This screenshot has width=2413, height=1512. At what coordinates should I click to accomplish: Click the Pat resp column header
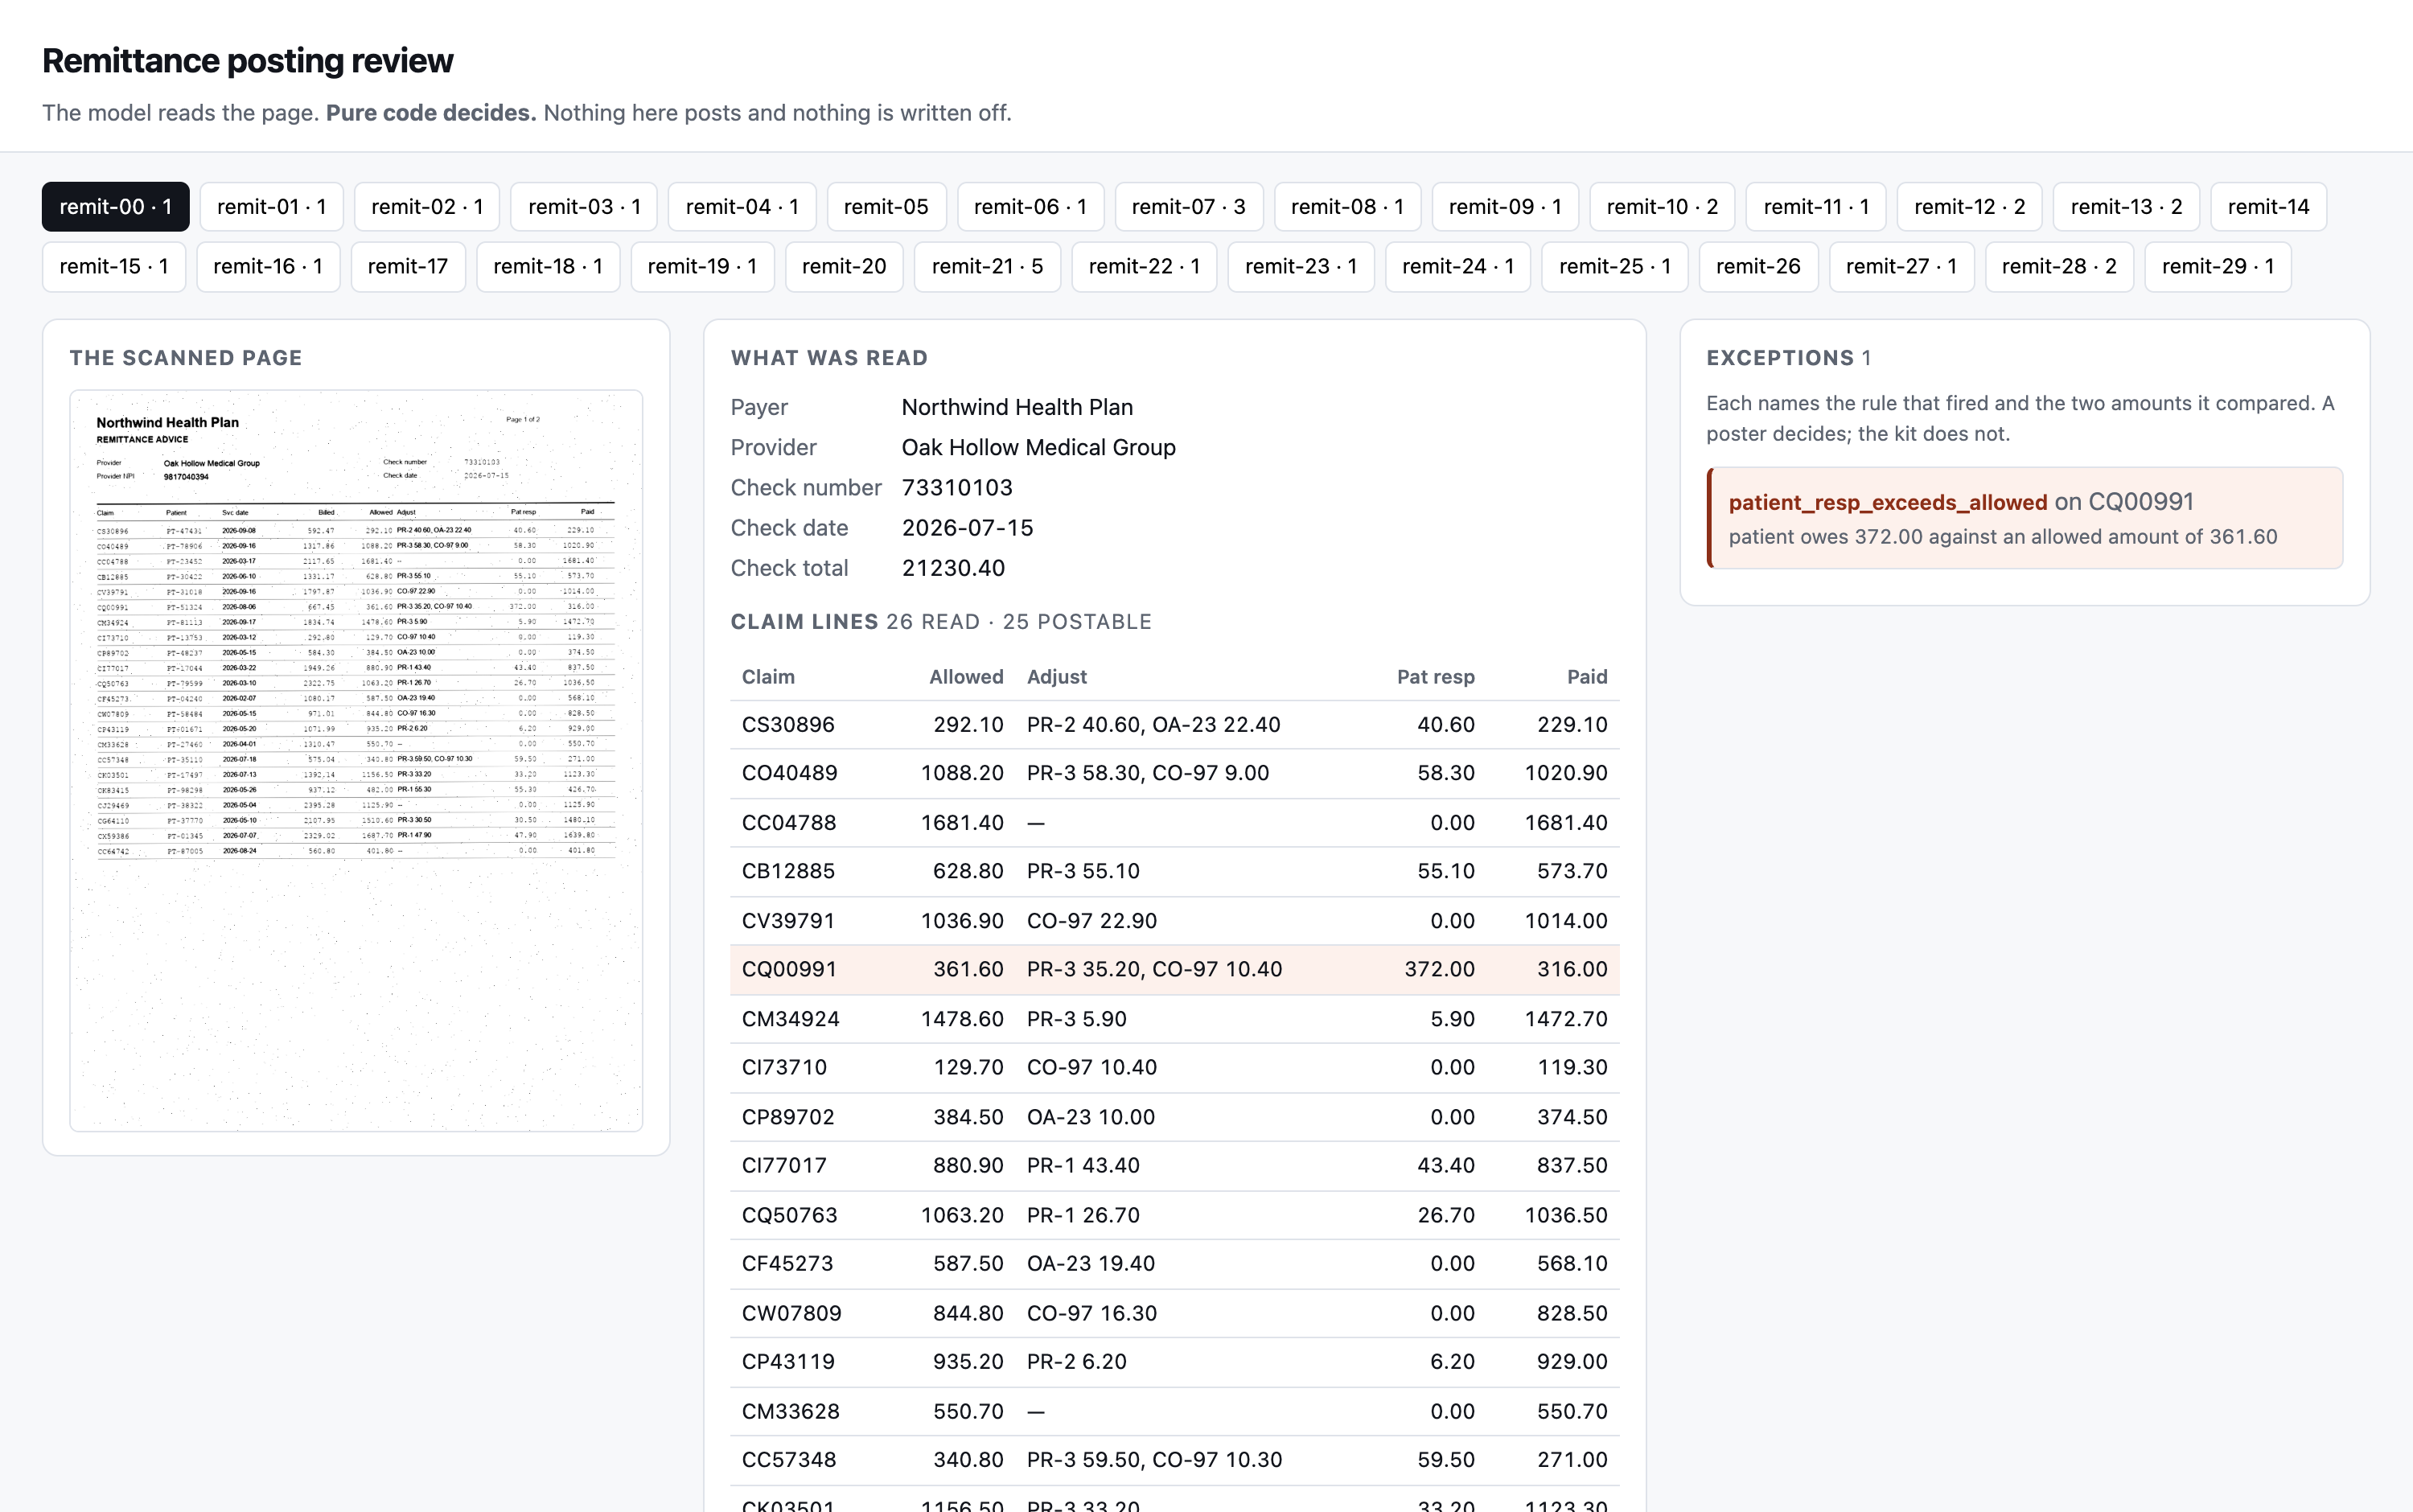pyautogui.click(x=1435, y=677)
